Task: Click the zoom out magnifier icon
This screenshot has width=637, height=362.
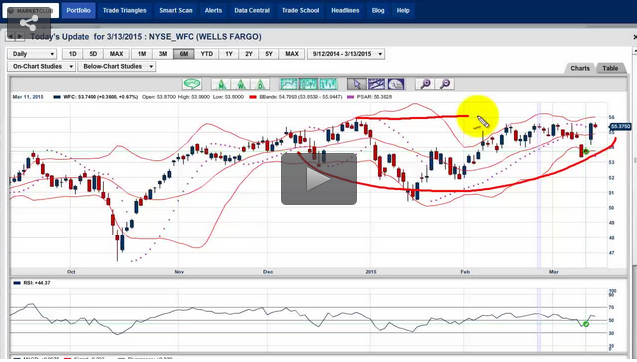Action: [445, 84]
